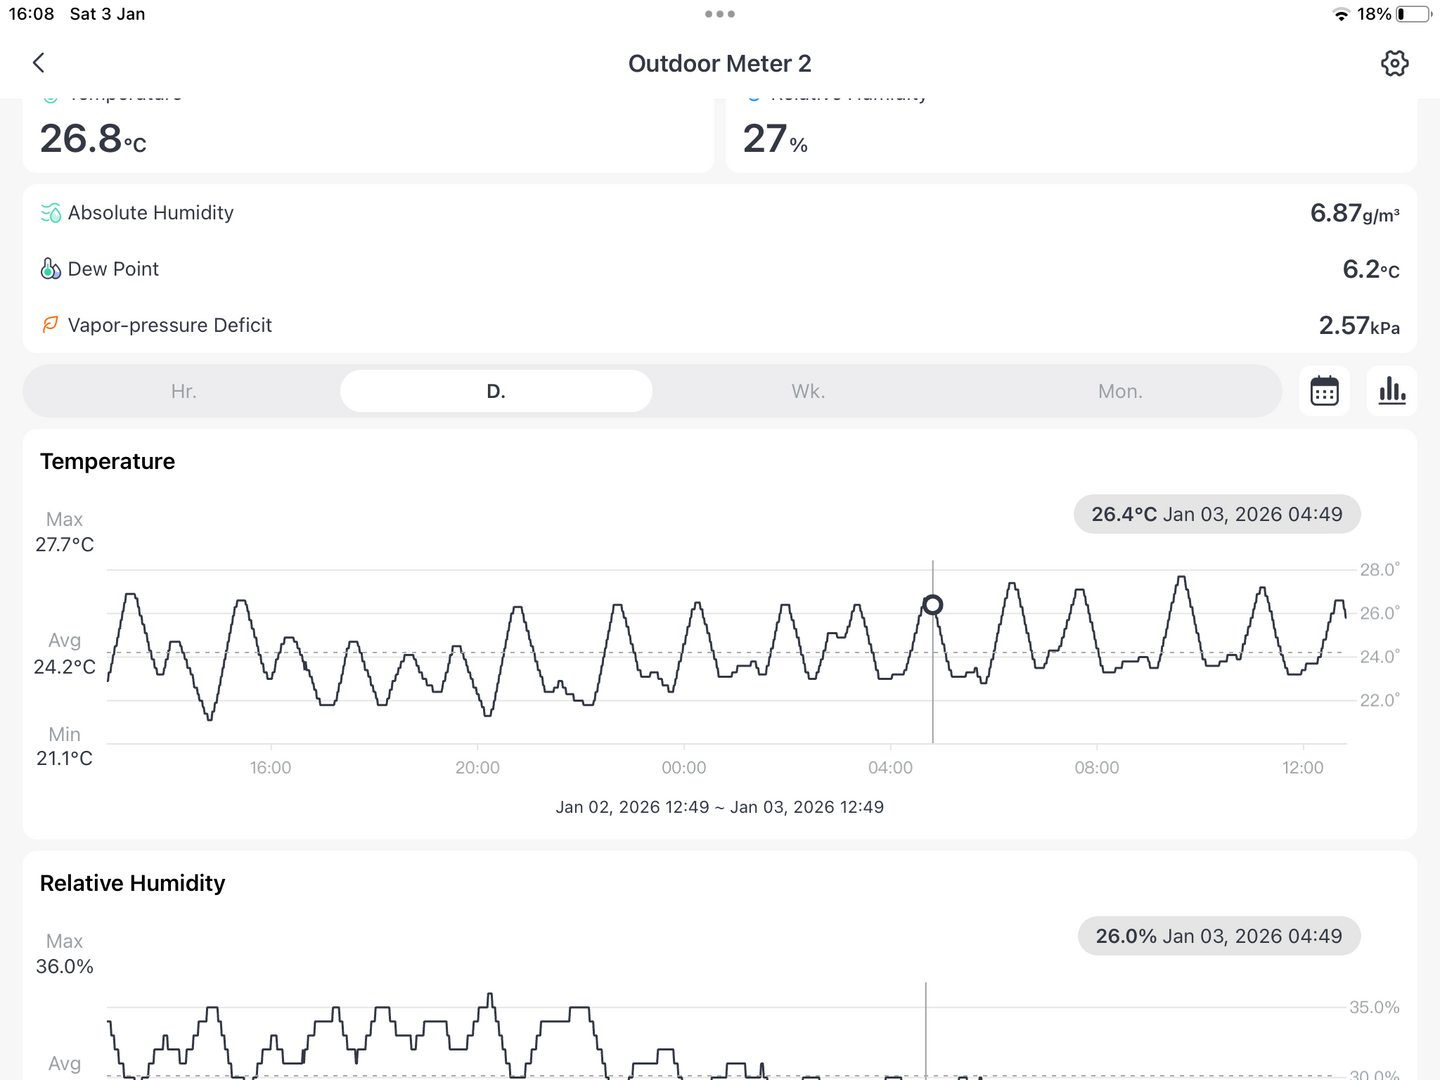Tap the current 26.8°C temperature card

pos(367,137)
